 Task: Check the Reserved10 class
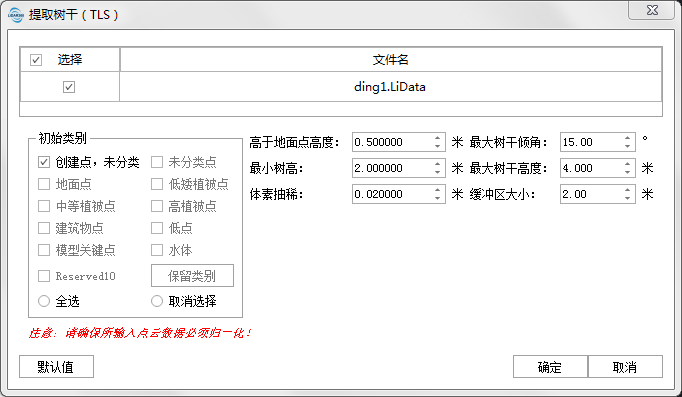coord(44,276)
